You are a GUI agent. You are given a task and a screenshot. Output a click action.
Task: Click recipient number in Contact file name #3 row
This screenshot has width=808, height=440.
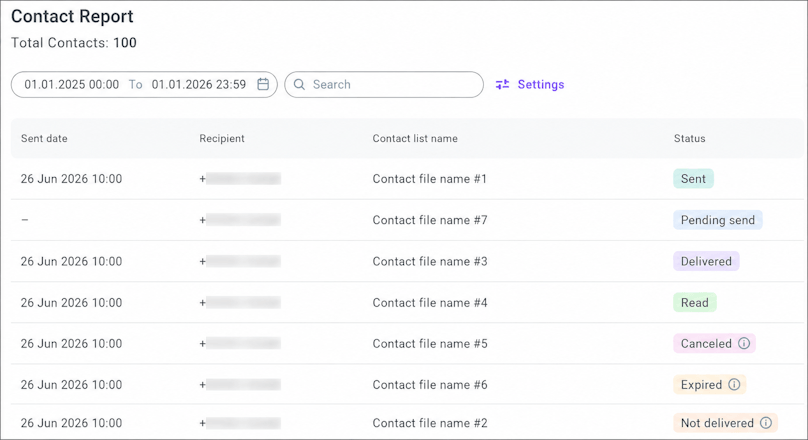pyautogui.click(x=240, y=261)
